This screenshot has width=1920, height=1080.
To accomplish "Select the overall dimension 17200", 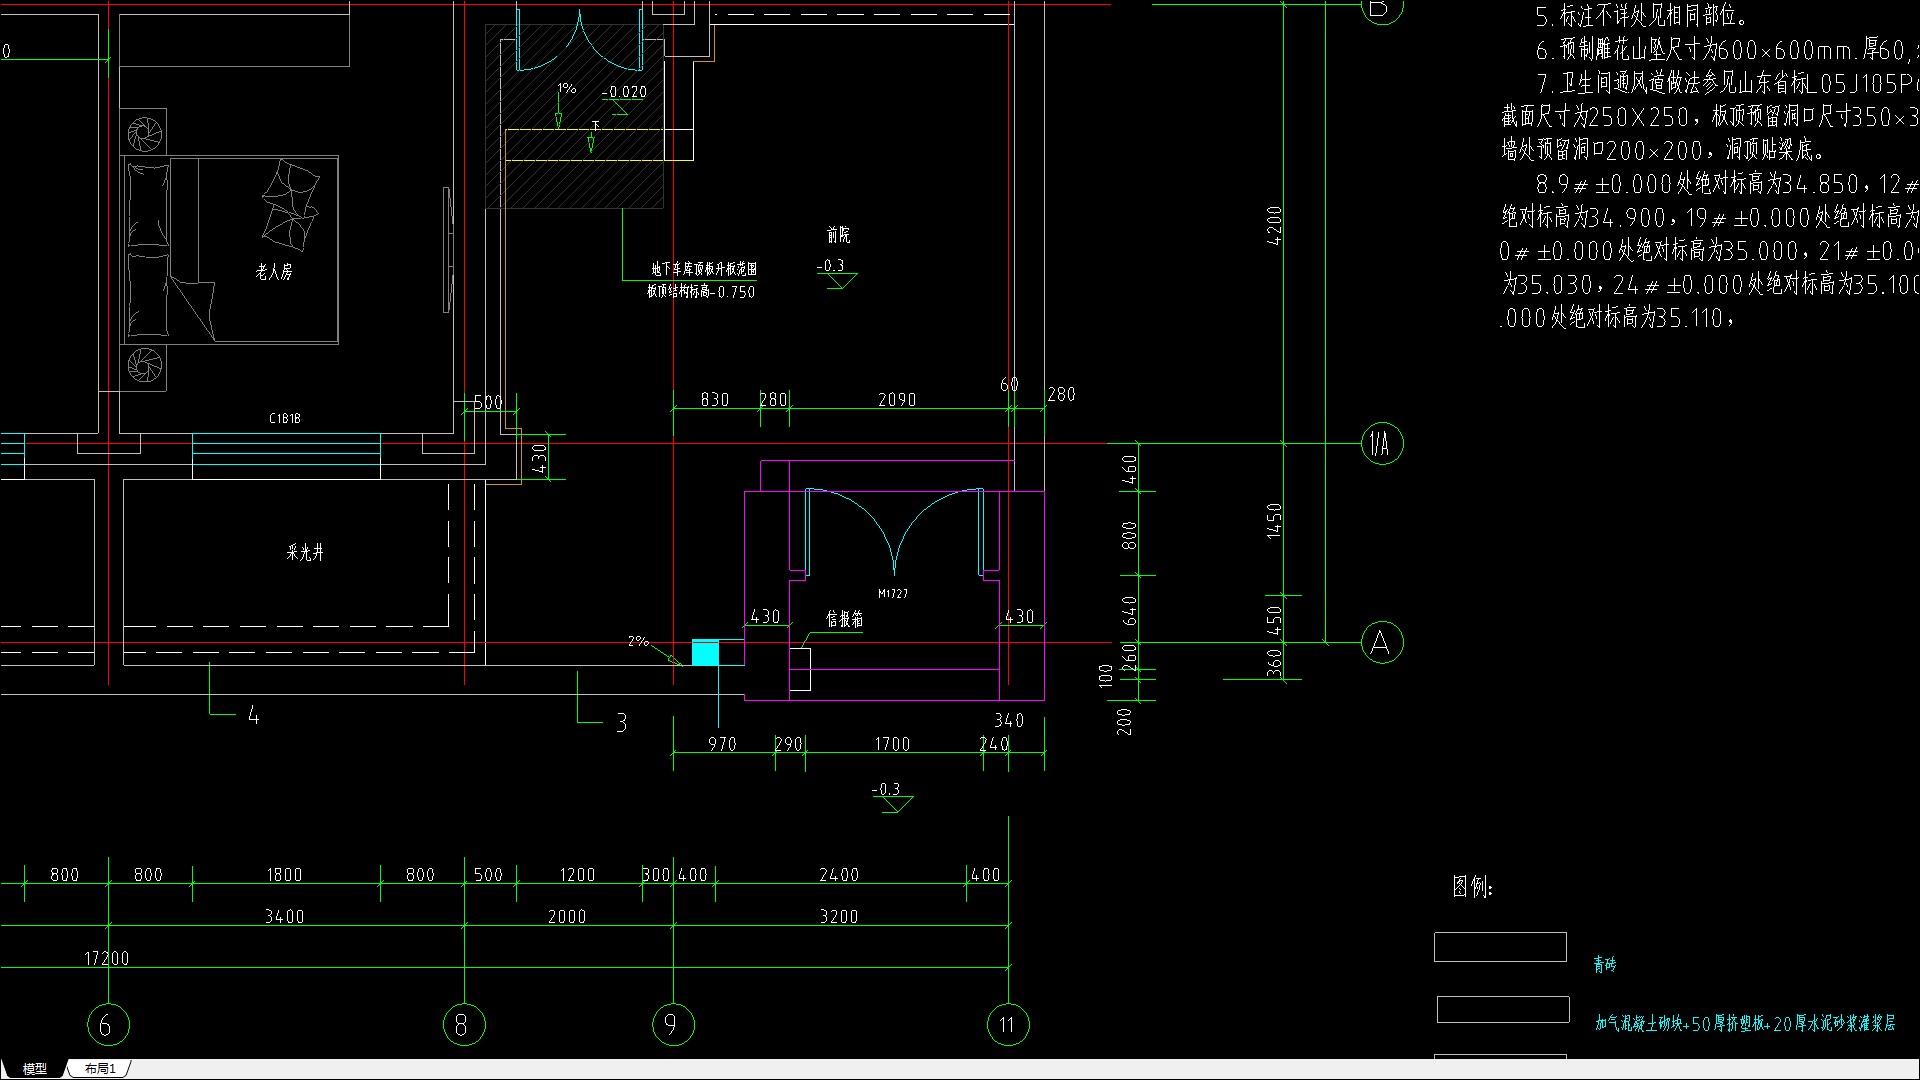I will [107, 959].
